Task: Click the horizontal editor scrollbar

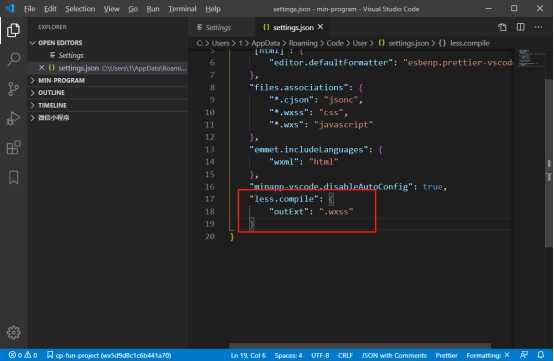Action: (x=359, y=345)
